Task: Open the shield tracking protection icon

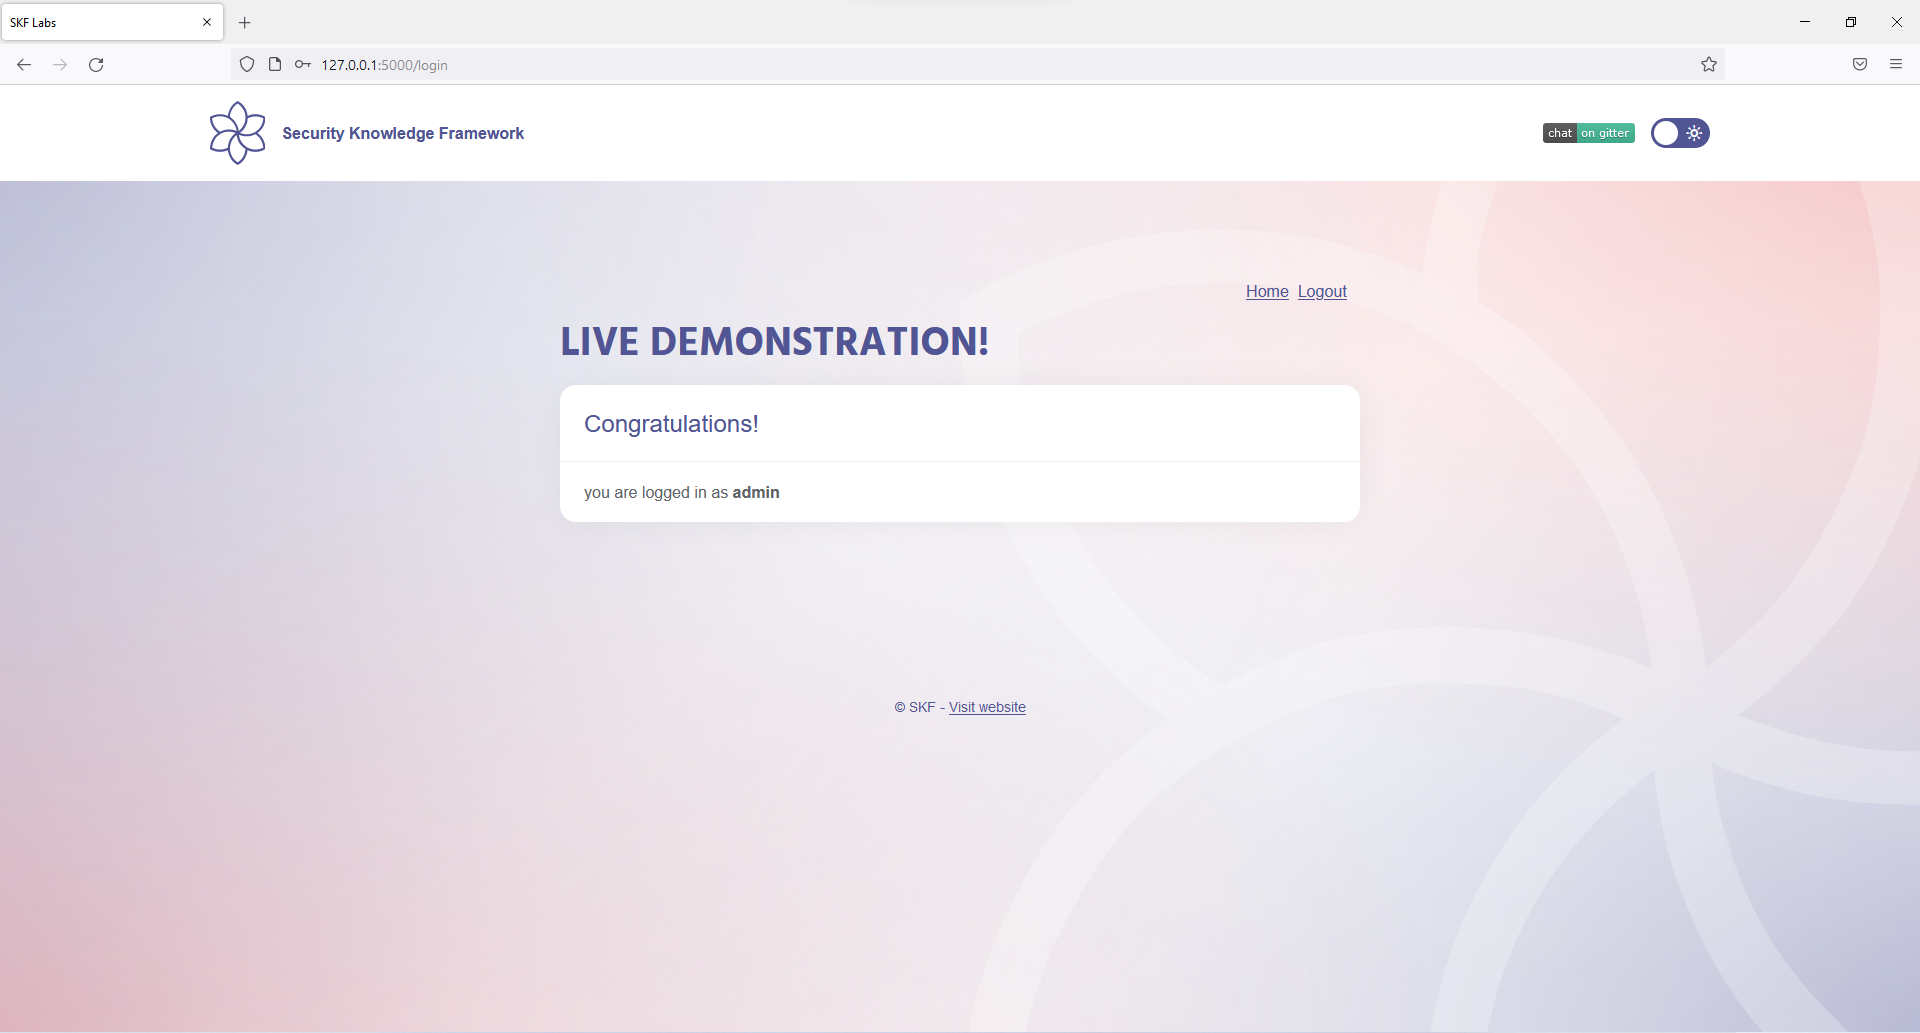Action: [247, 65]
